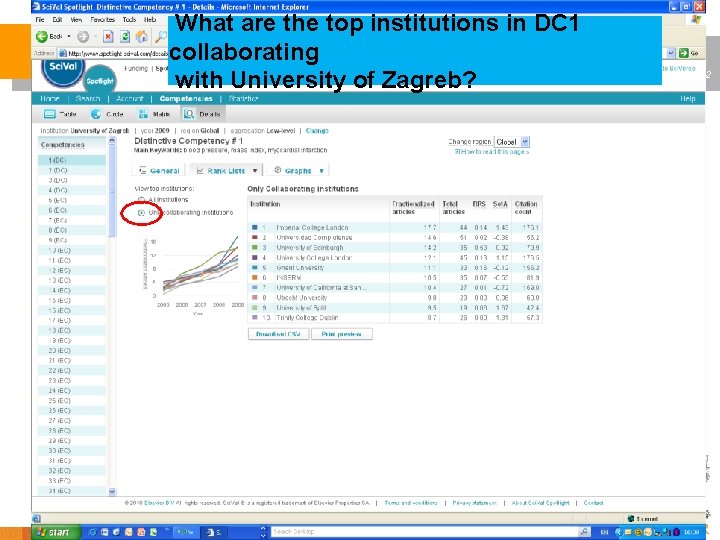Click the Desktop search magnifier in taskbar
This screenshot has height=540, width=720.
(584, 532)
